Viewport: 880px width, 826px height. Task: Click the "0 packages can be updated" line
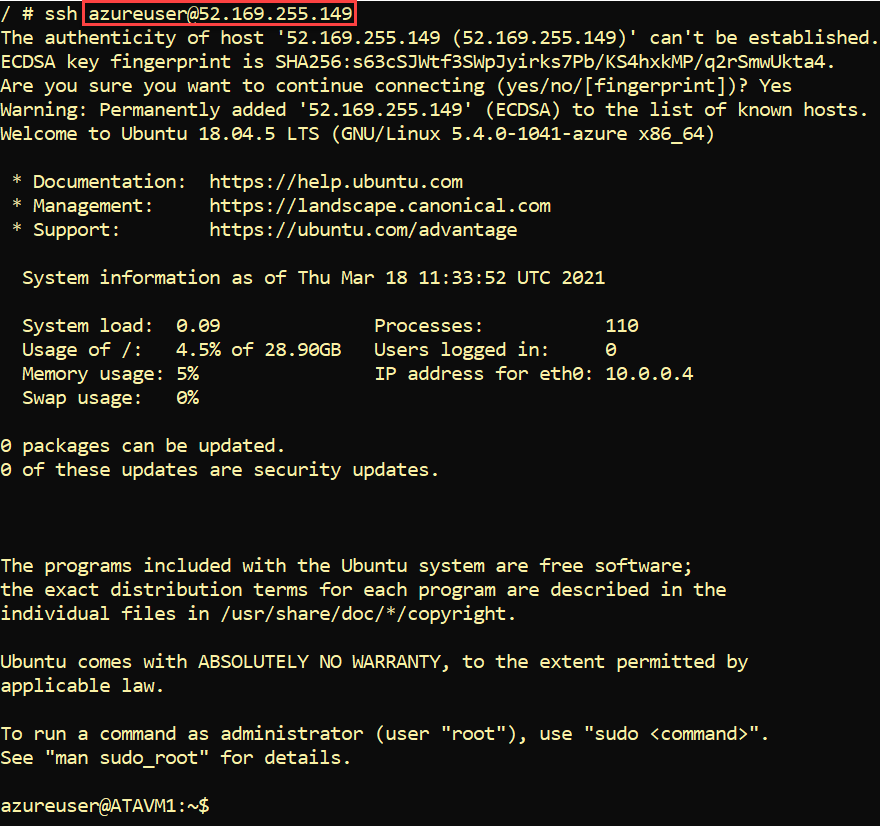tap(143, 446)
